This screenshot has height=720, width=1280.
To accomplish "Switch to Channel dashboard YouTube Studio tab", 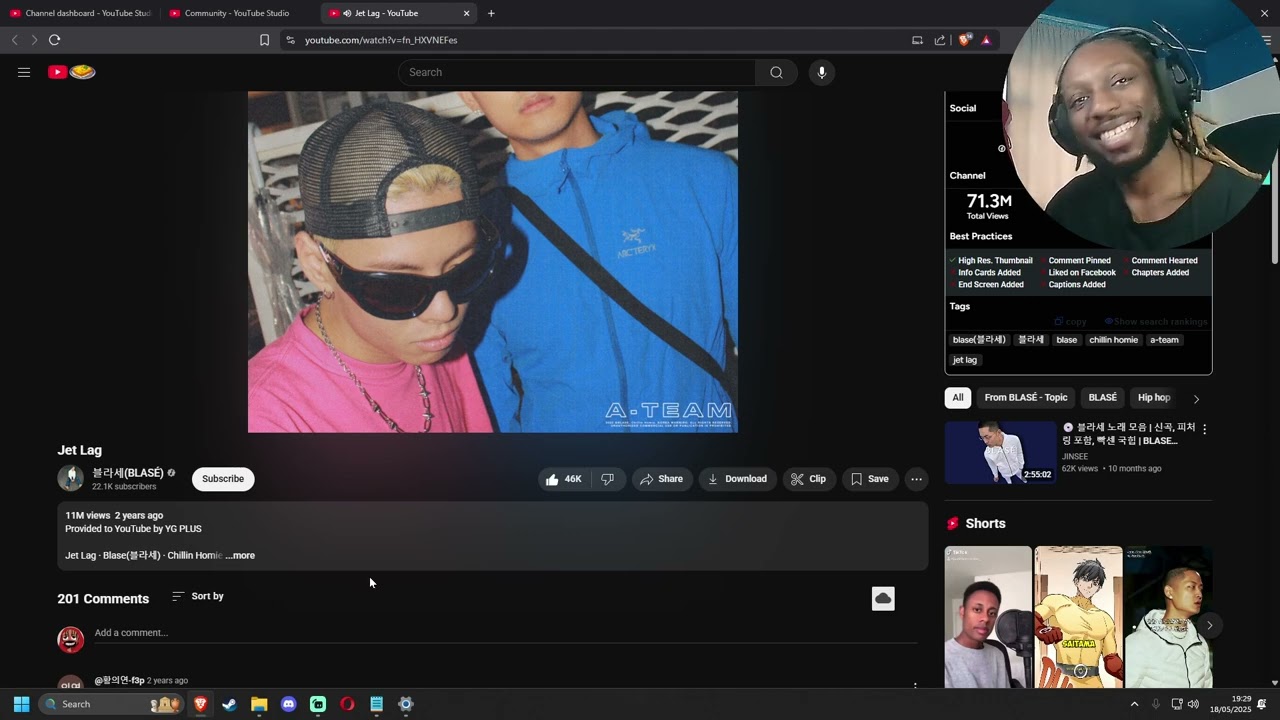I will click(x=81, y=13).
